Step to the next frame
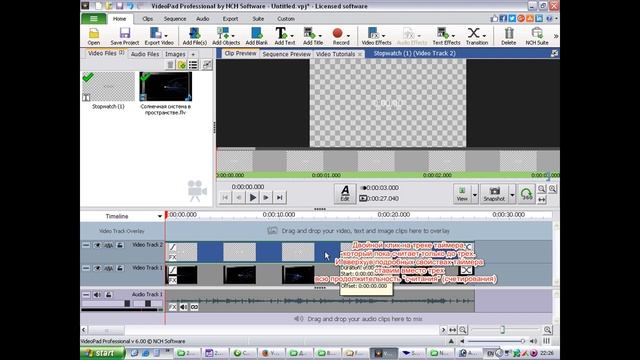Screen dimensions: 640x360 [x=266, y=198]
